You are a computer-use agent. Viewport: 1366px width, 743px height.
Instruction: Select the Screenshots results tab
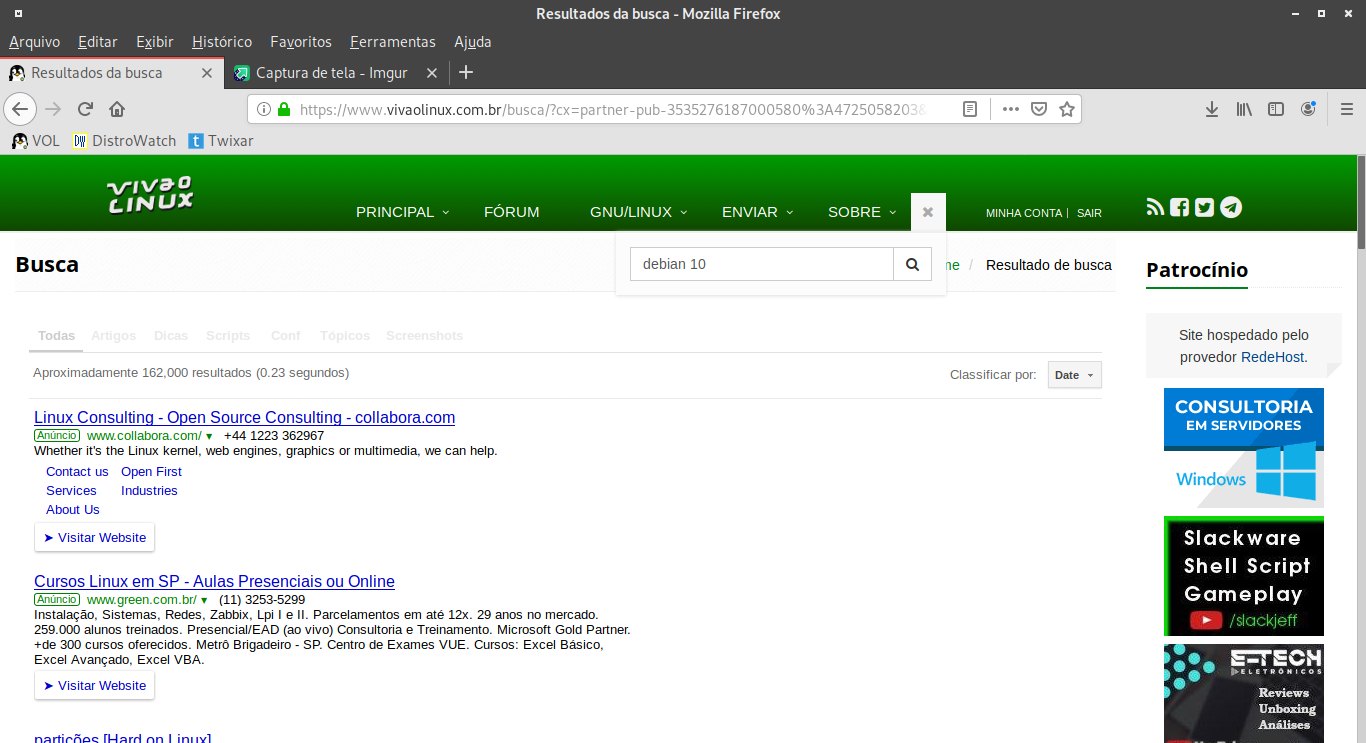point(425,336)
